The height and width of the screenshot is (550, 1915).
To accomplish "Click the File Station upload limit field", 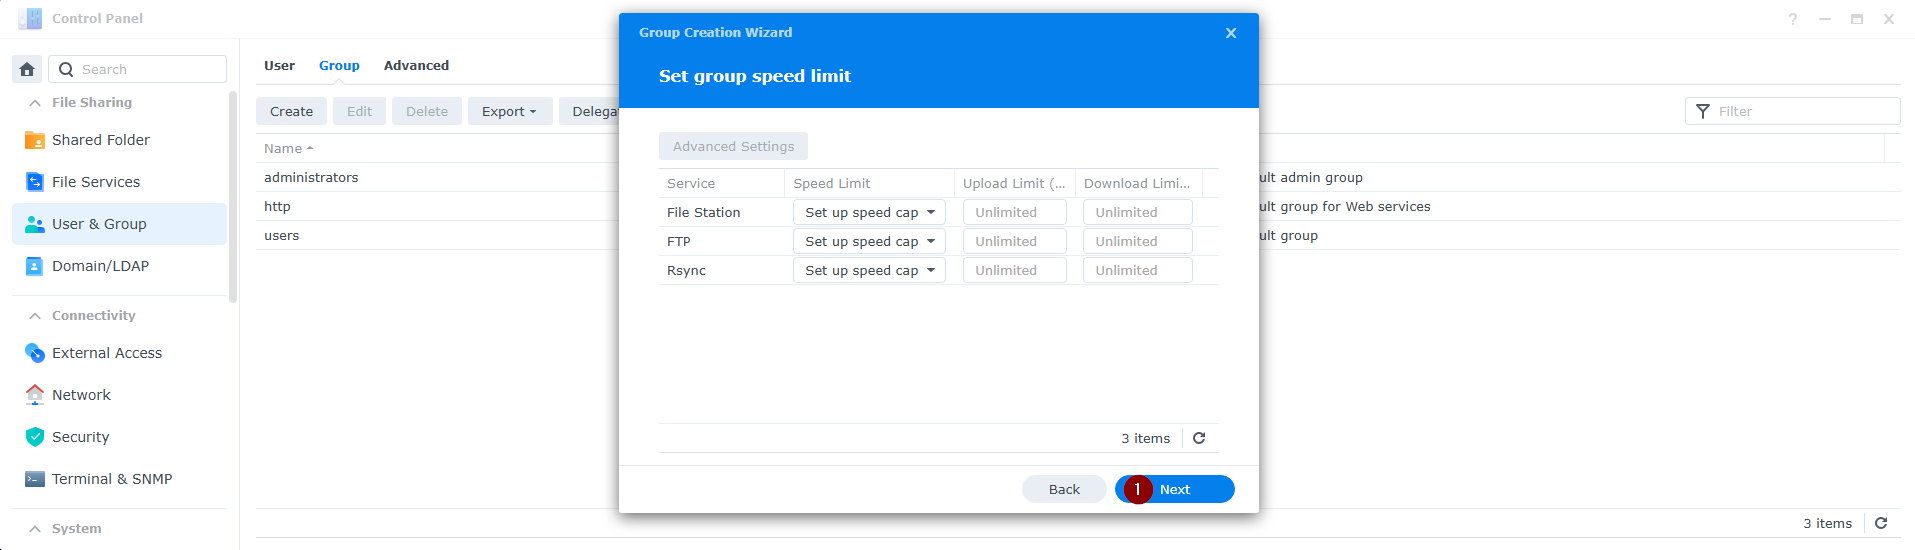I will coord(1014,212).
